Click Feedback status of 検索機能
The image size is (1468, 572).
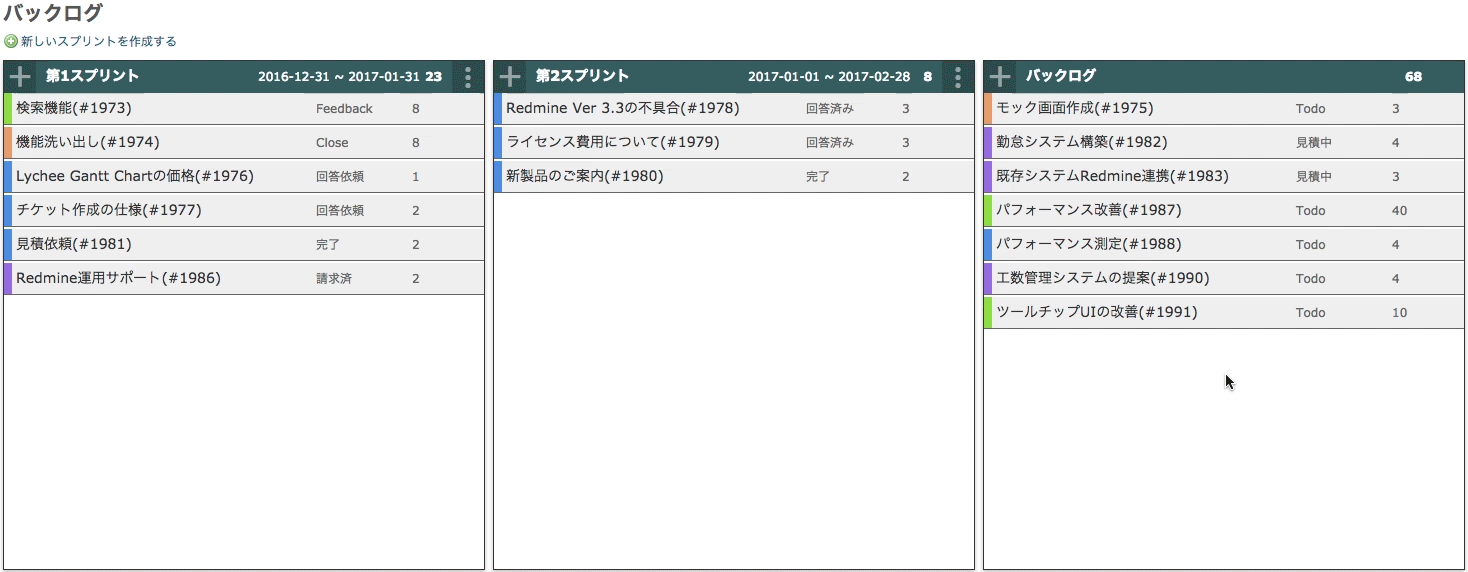344,109
